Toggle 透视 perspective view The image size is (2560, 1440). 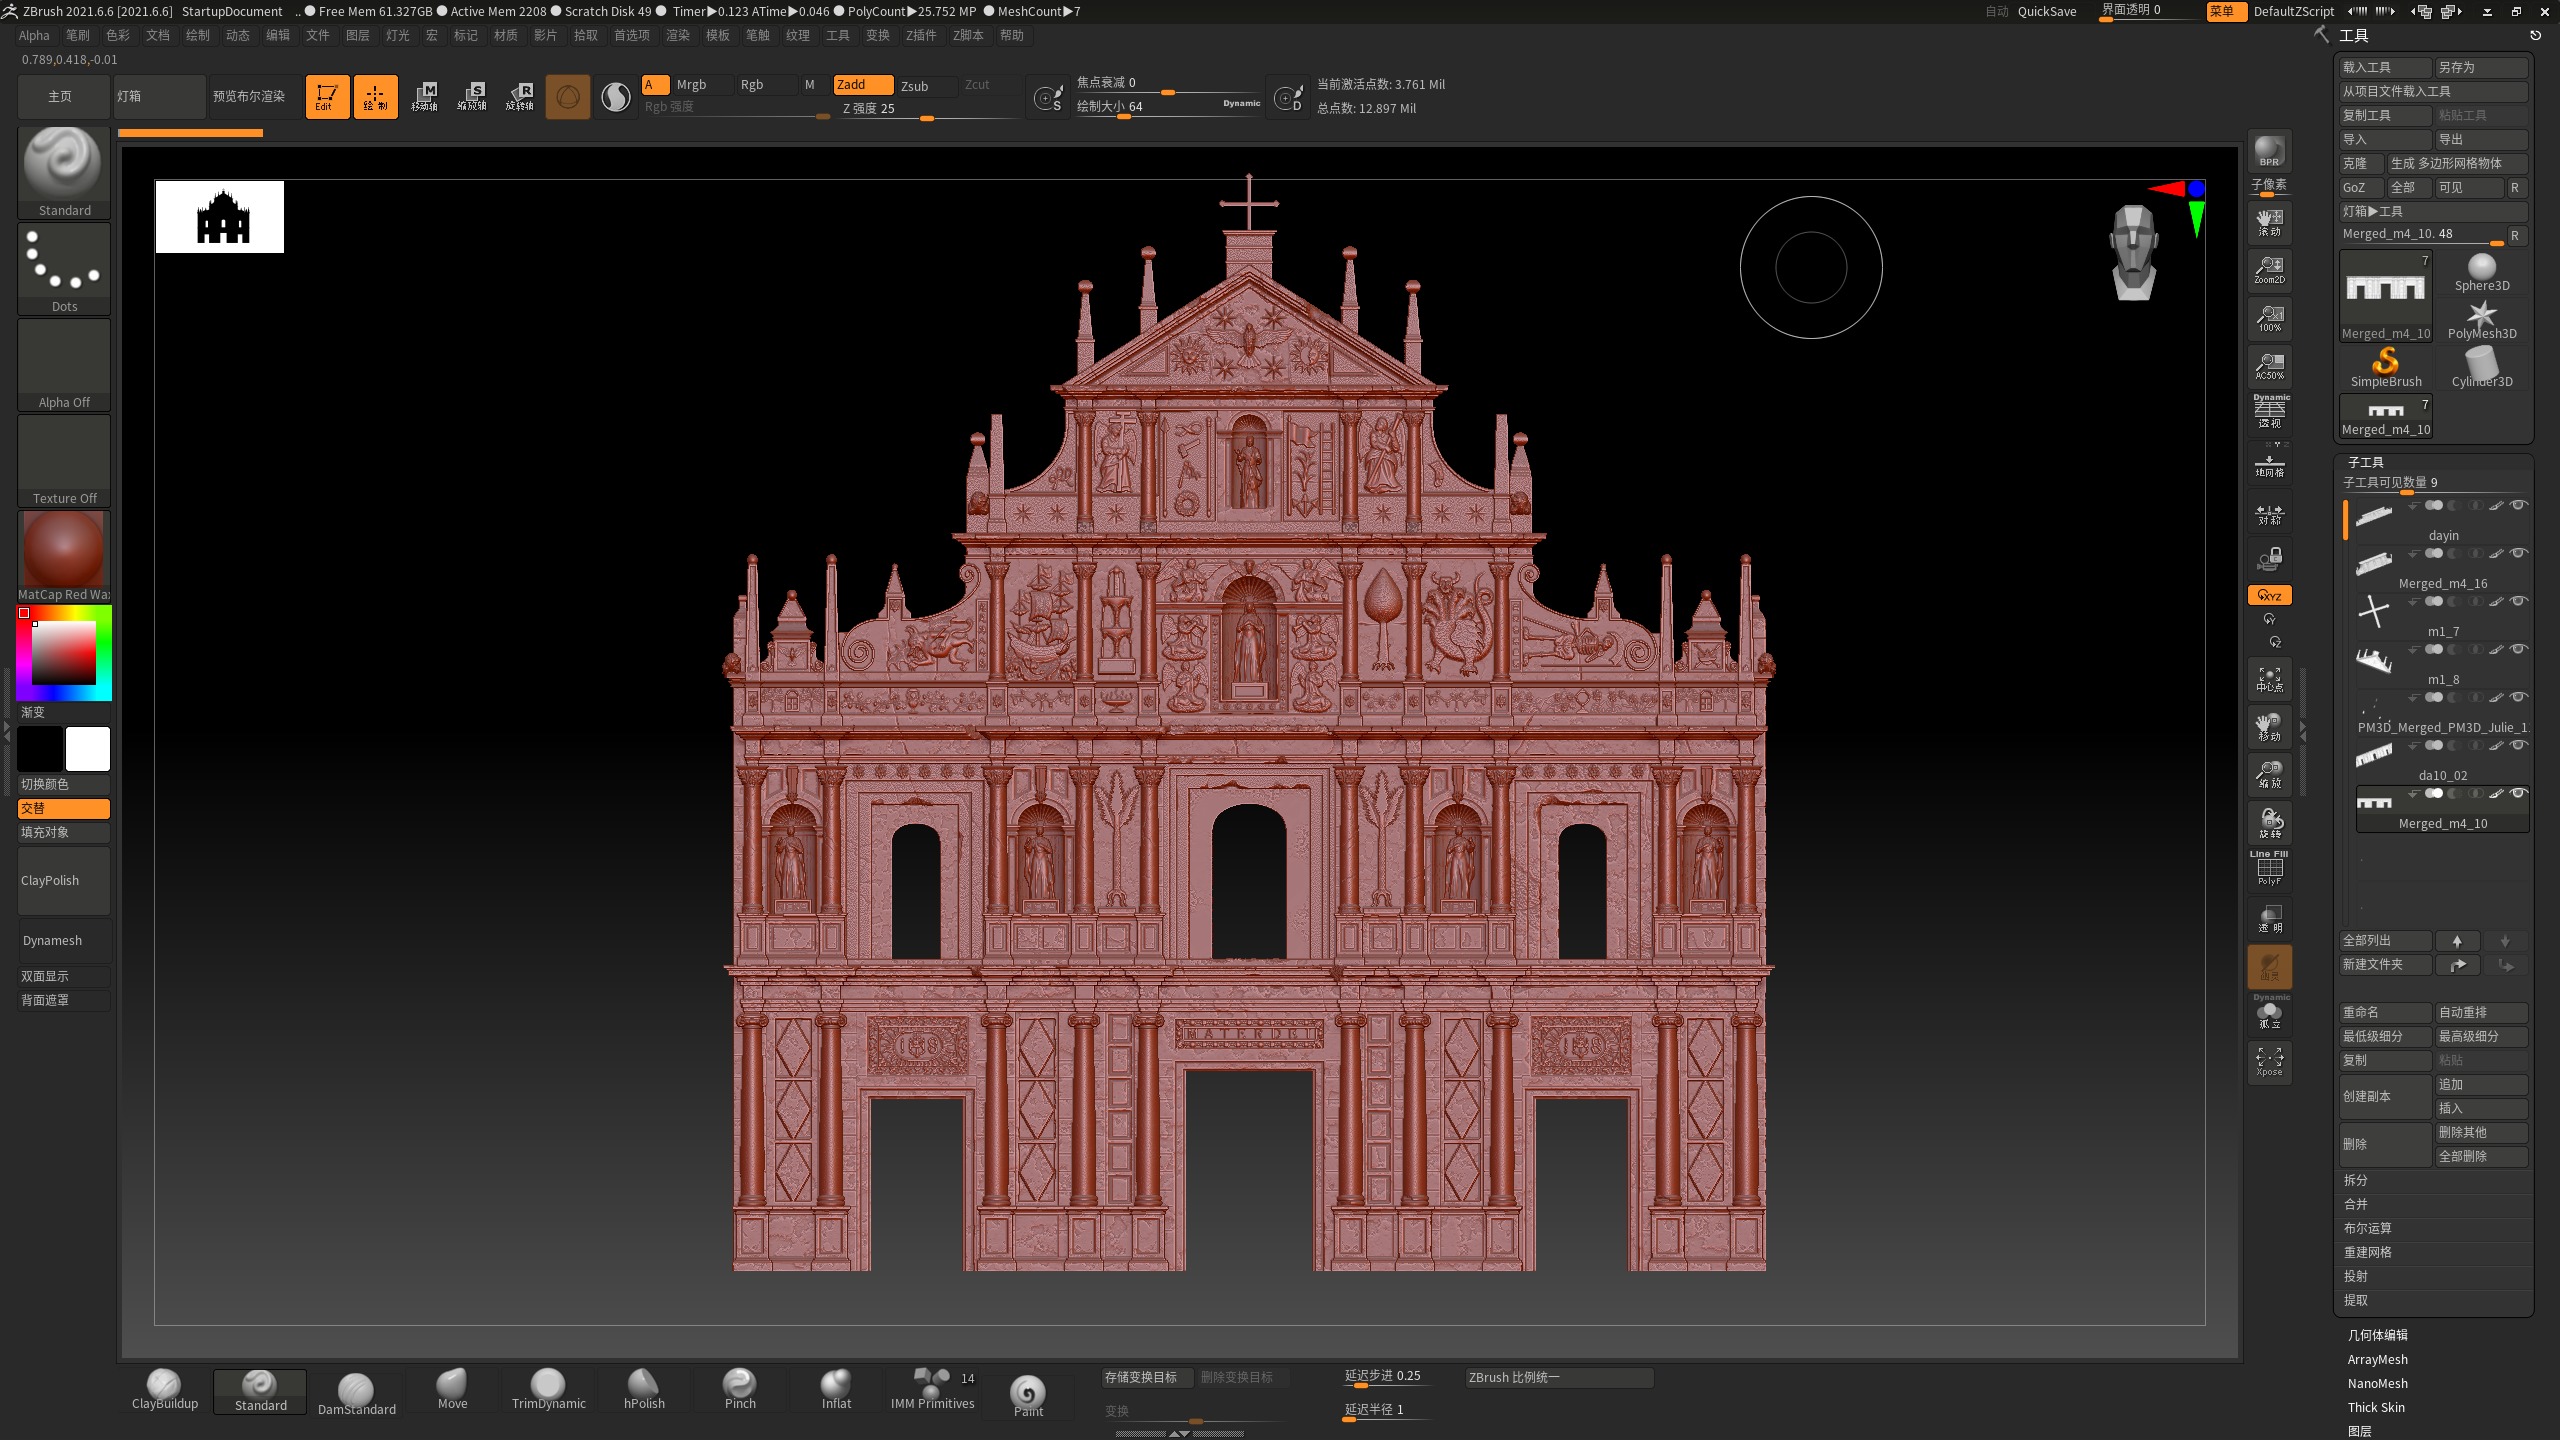tap(2269, 412)
